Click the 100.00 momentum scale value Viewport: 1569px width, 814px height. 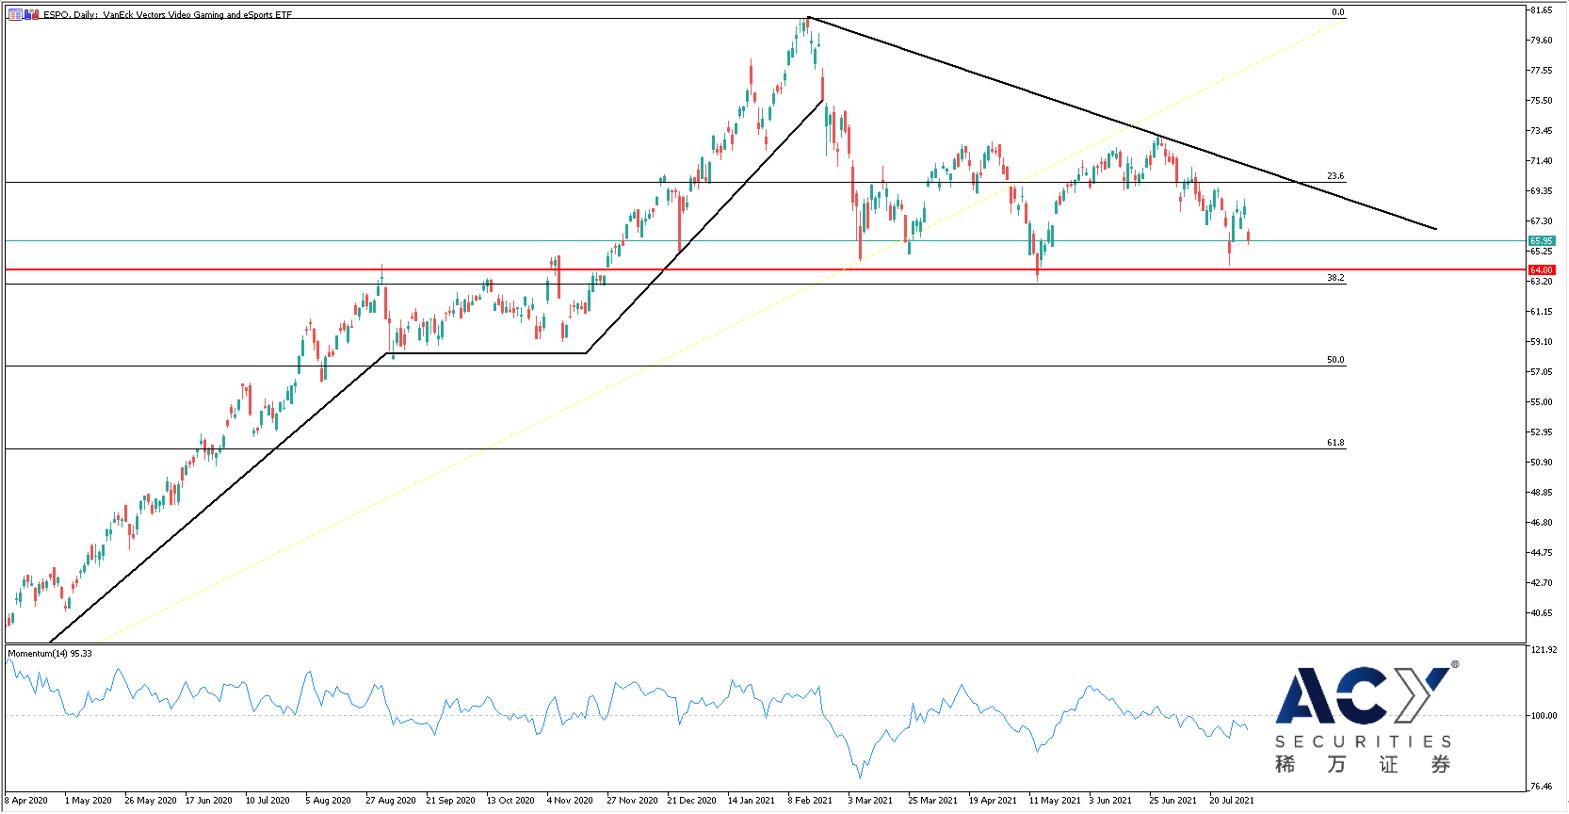(1544, 715)
